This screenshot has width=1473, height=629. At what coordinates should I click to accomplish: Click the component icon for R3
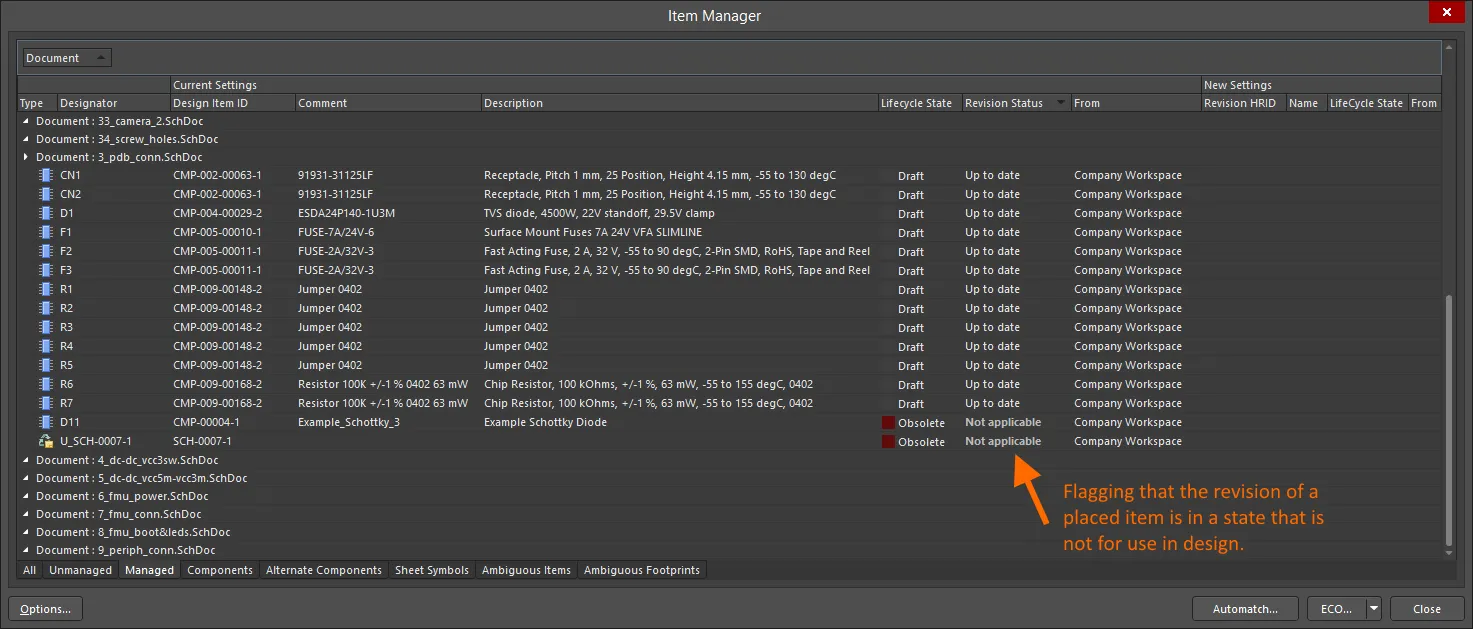click(45, 327)
